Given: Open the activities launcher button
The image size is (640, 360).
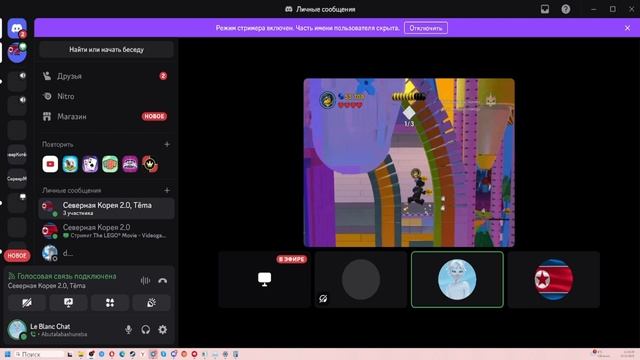Looking at the screenshot, I should (110, 303).
